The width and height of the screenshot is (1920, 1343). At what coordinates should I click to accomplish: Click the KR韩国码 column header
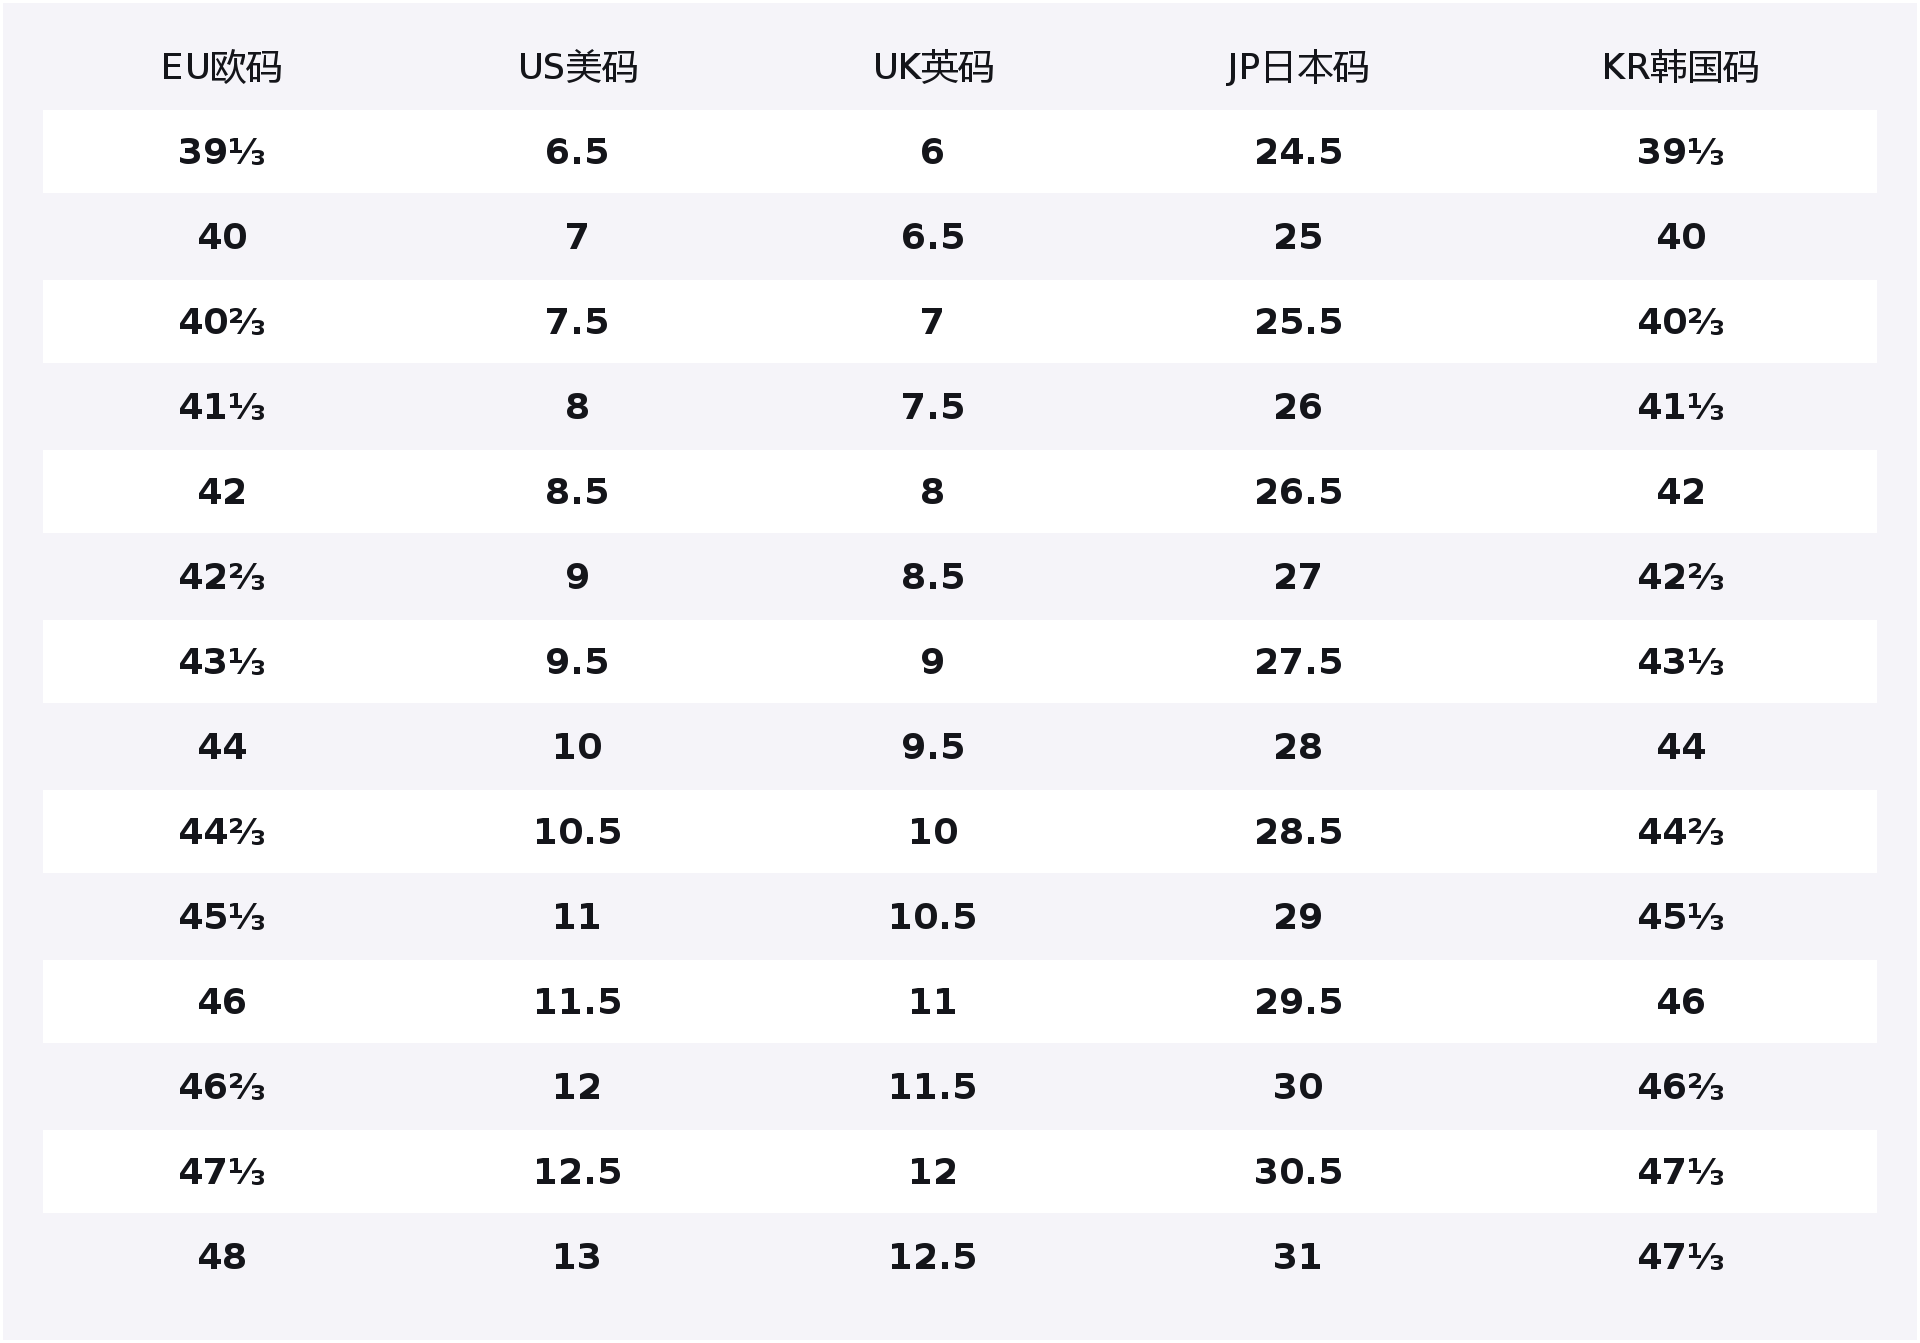(1680, 68)
